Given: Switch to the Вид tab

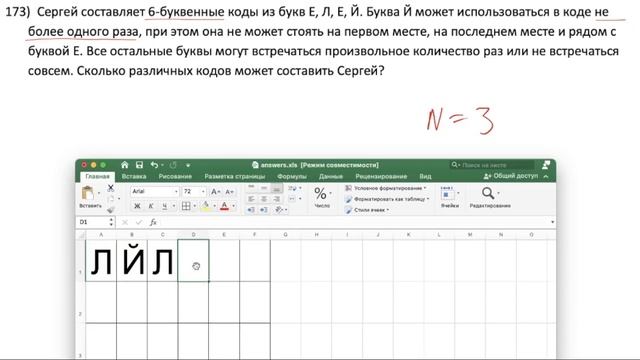Looking at the screenshot, I should tap(425, 176).
